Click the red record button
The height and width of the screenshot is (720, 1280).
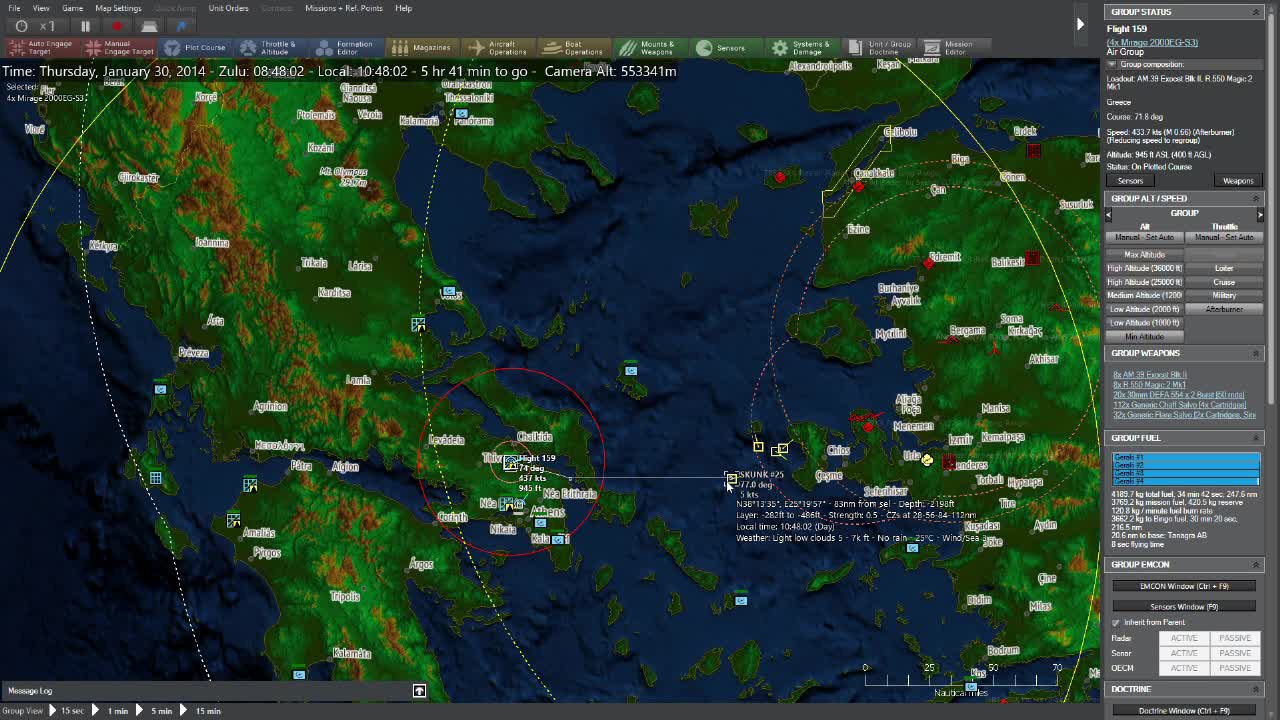pos(117,26)
